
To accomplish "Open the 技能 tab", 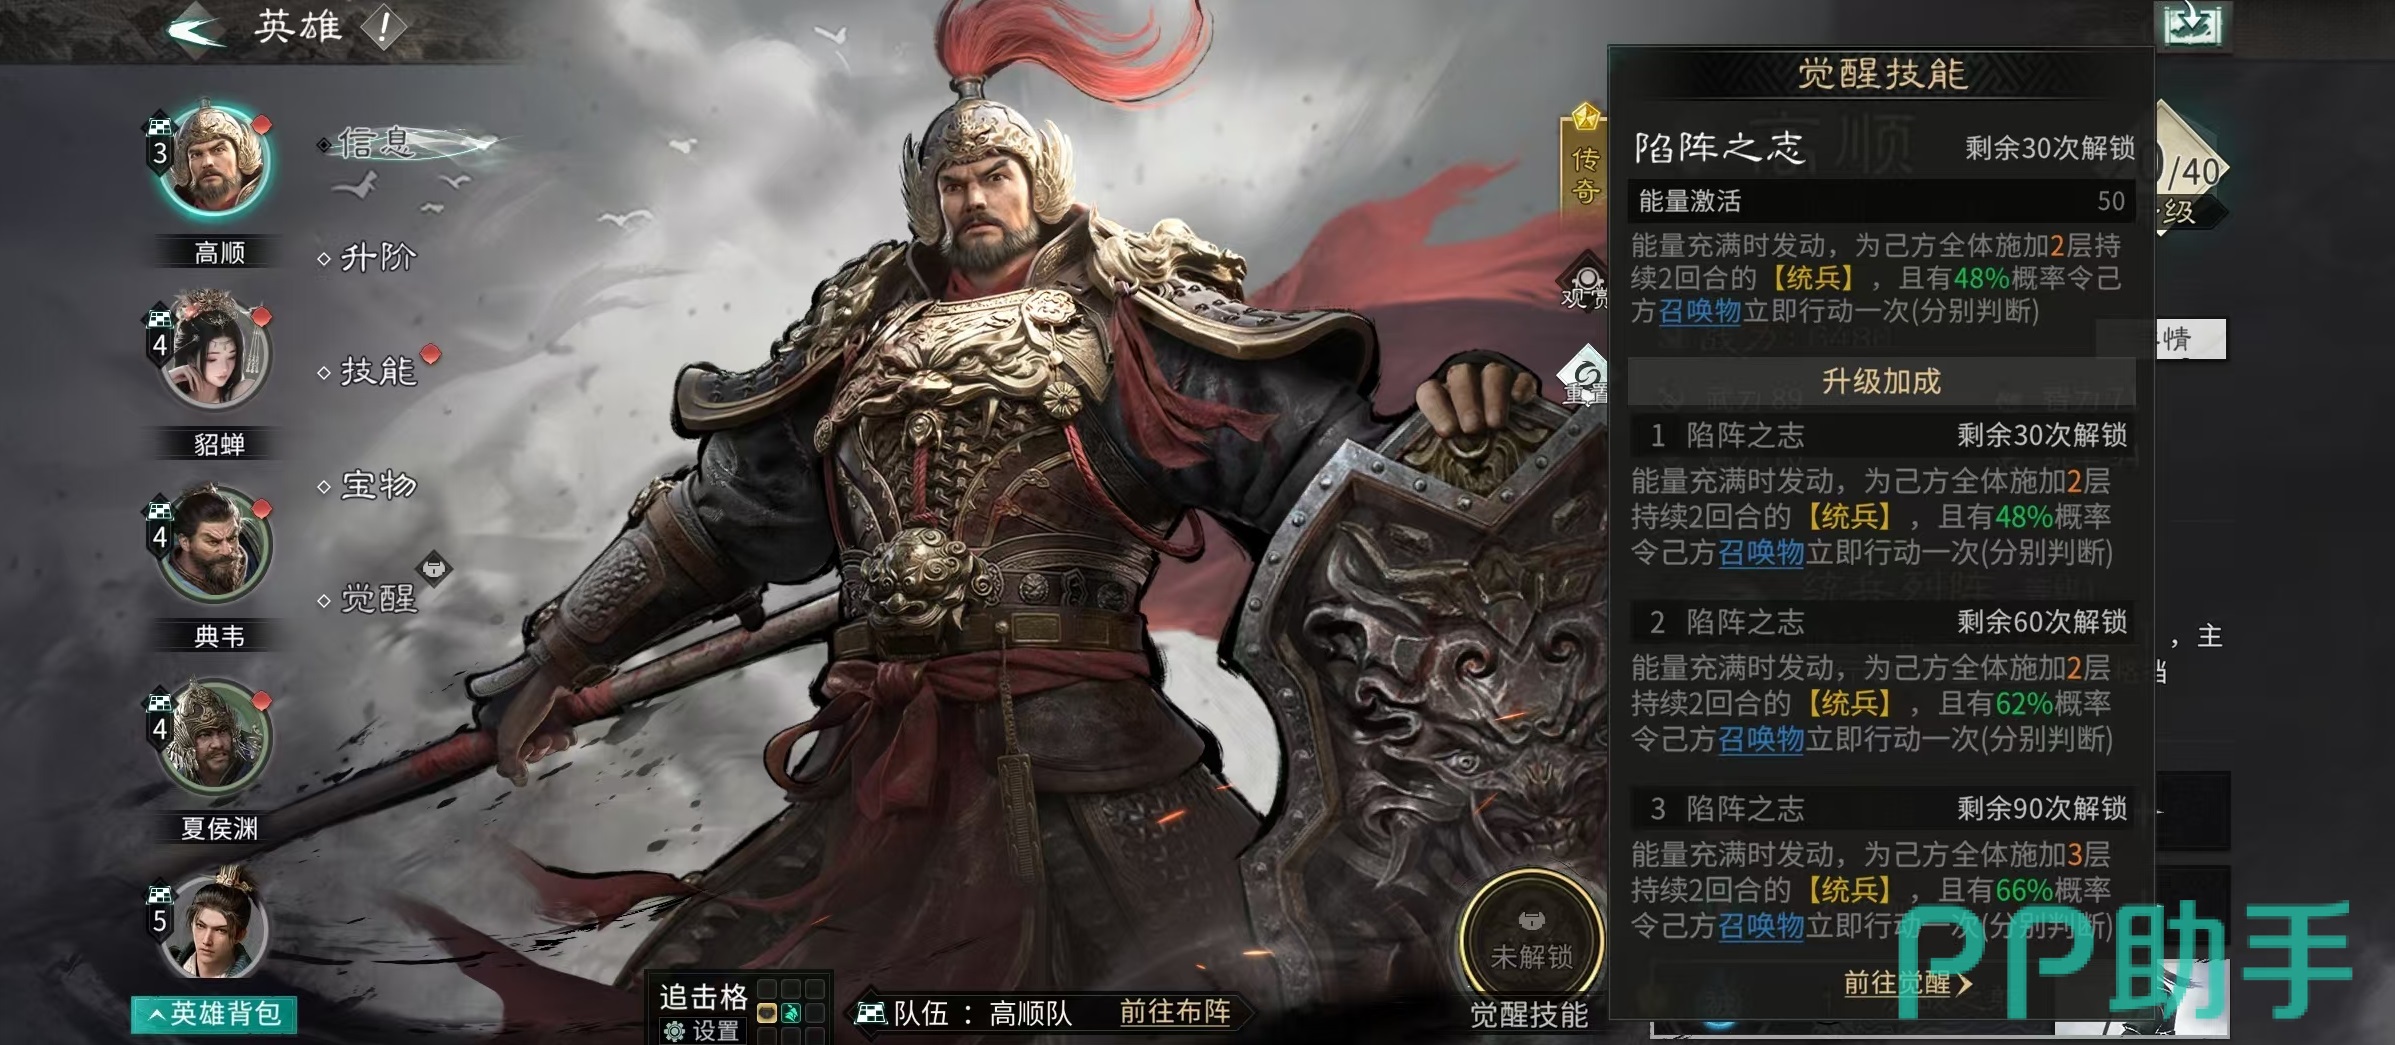I will point(376,372).
